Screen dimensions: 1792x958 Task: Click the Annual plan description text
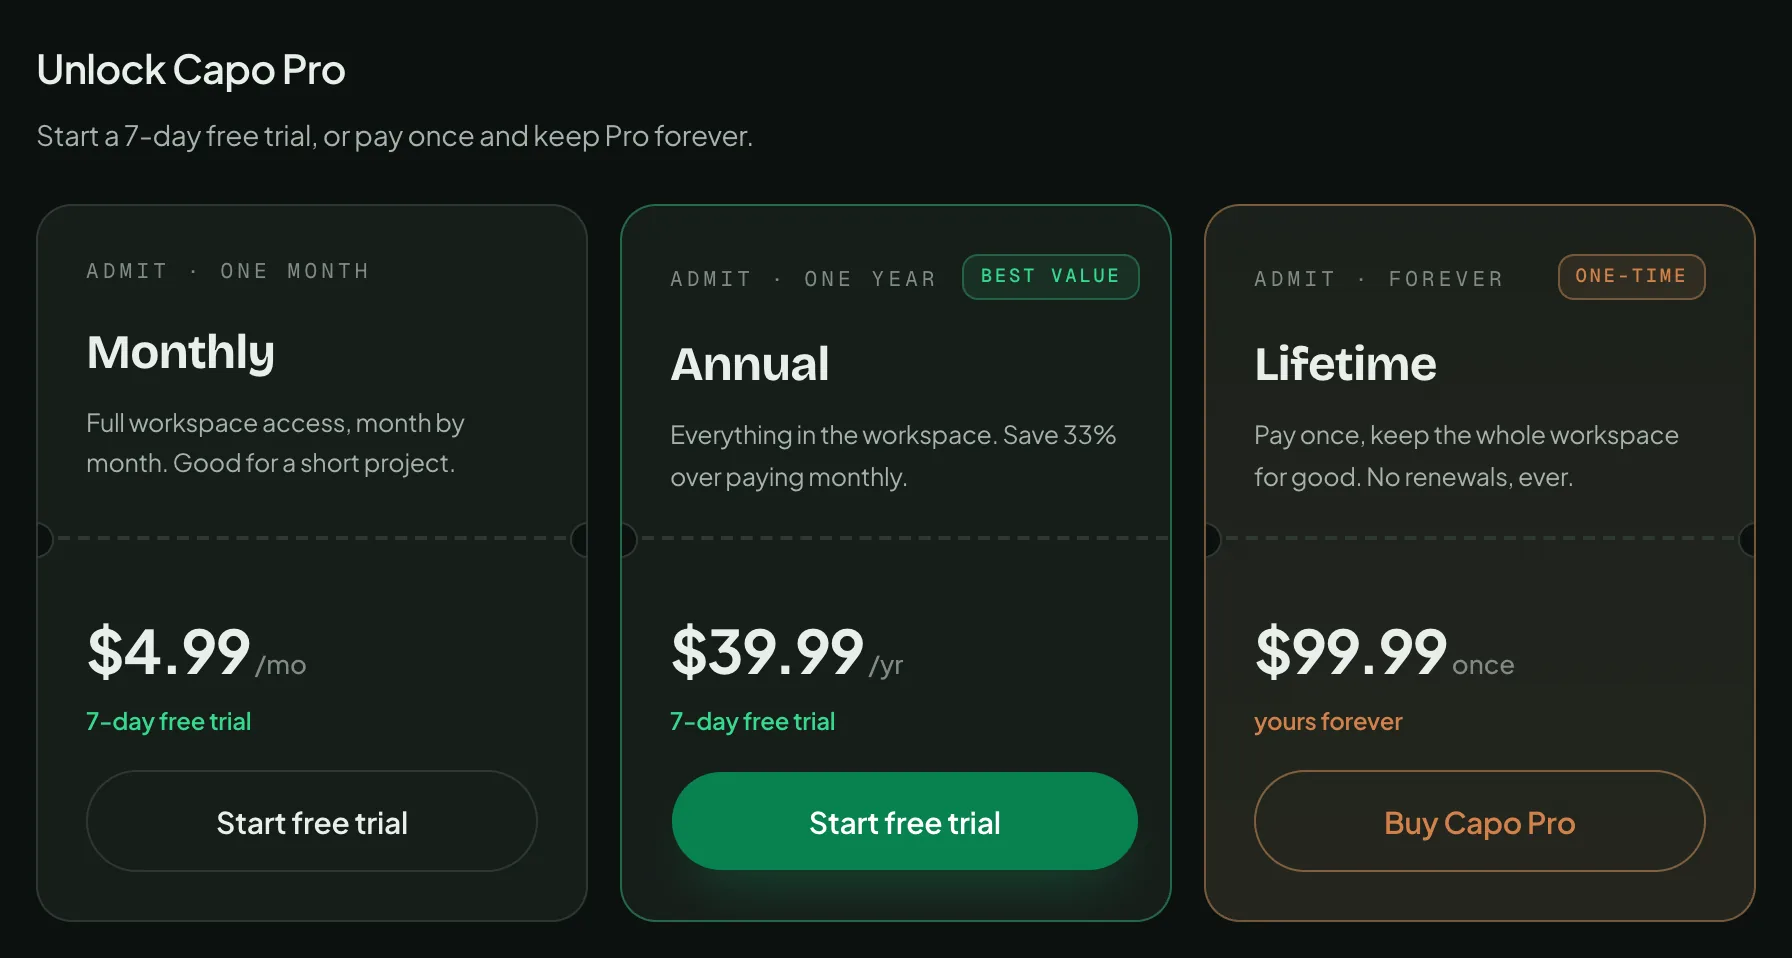tap(893, 456)
